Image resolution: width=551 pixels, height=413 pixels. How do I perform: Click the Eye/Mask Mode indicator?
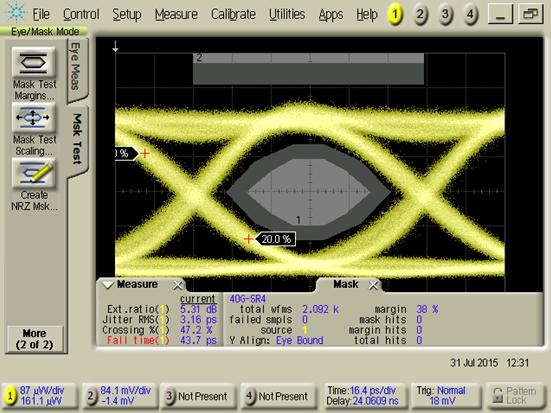pos(44,32)
